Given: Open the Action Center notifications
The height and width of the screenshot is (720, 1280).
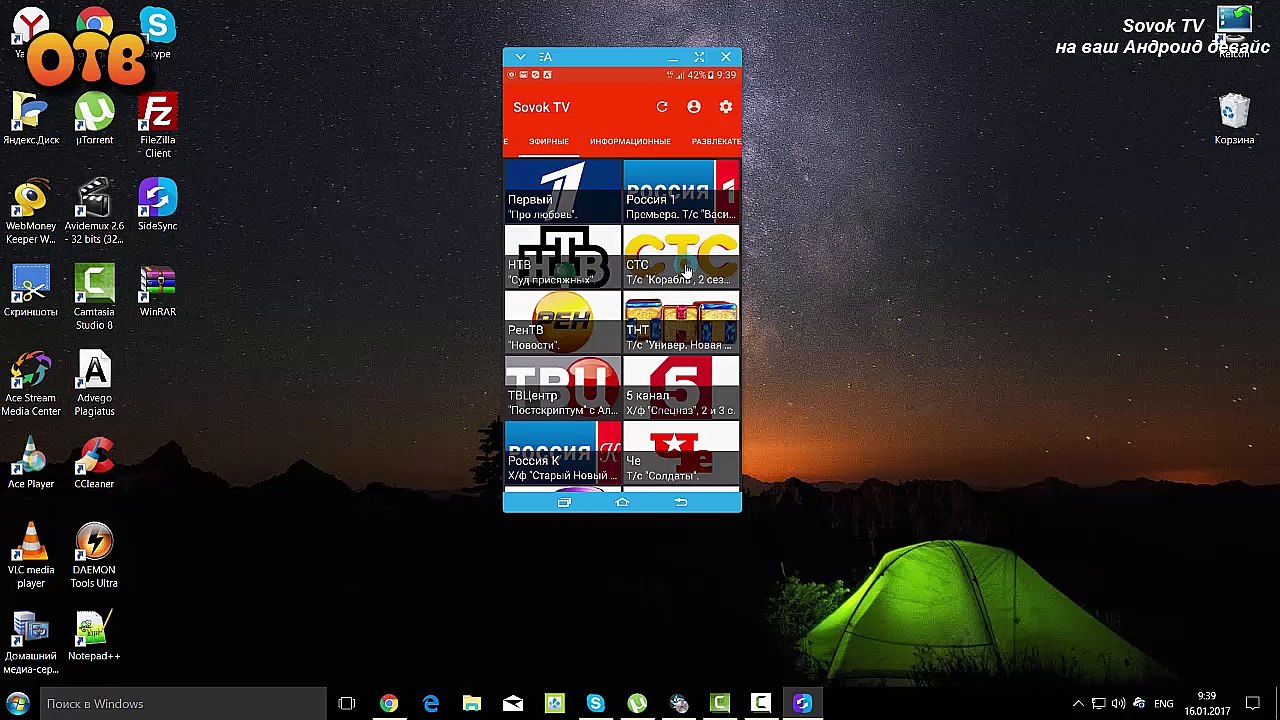Looking at the screenshot, I should click(1253, 704).
